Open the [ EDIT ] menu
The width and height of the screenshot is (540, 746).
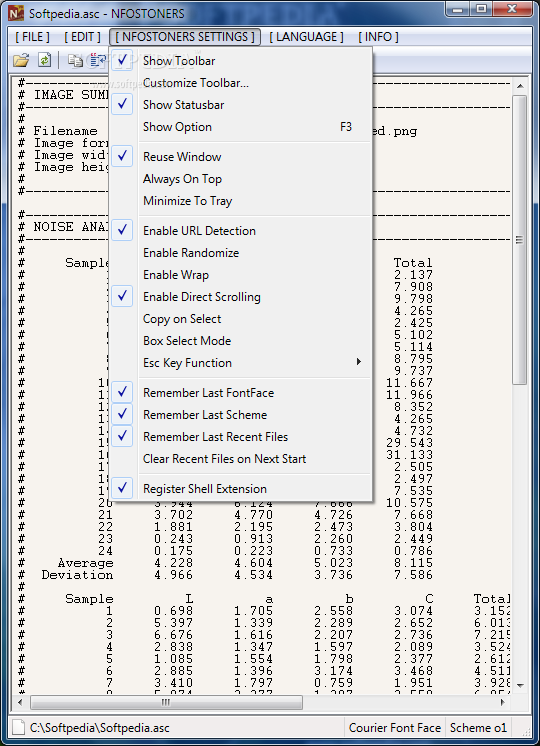tap(82, 37)
